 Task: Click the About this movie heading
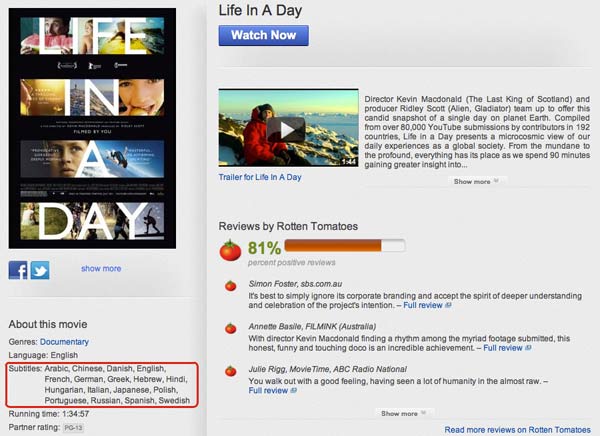coord(48,324)
